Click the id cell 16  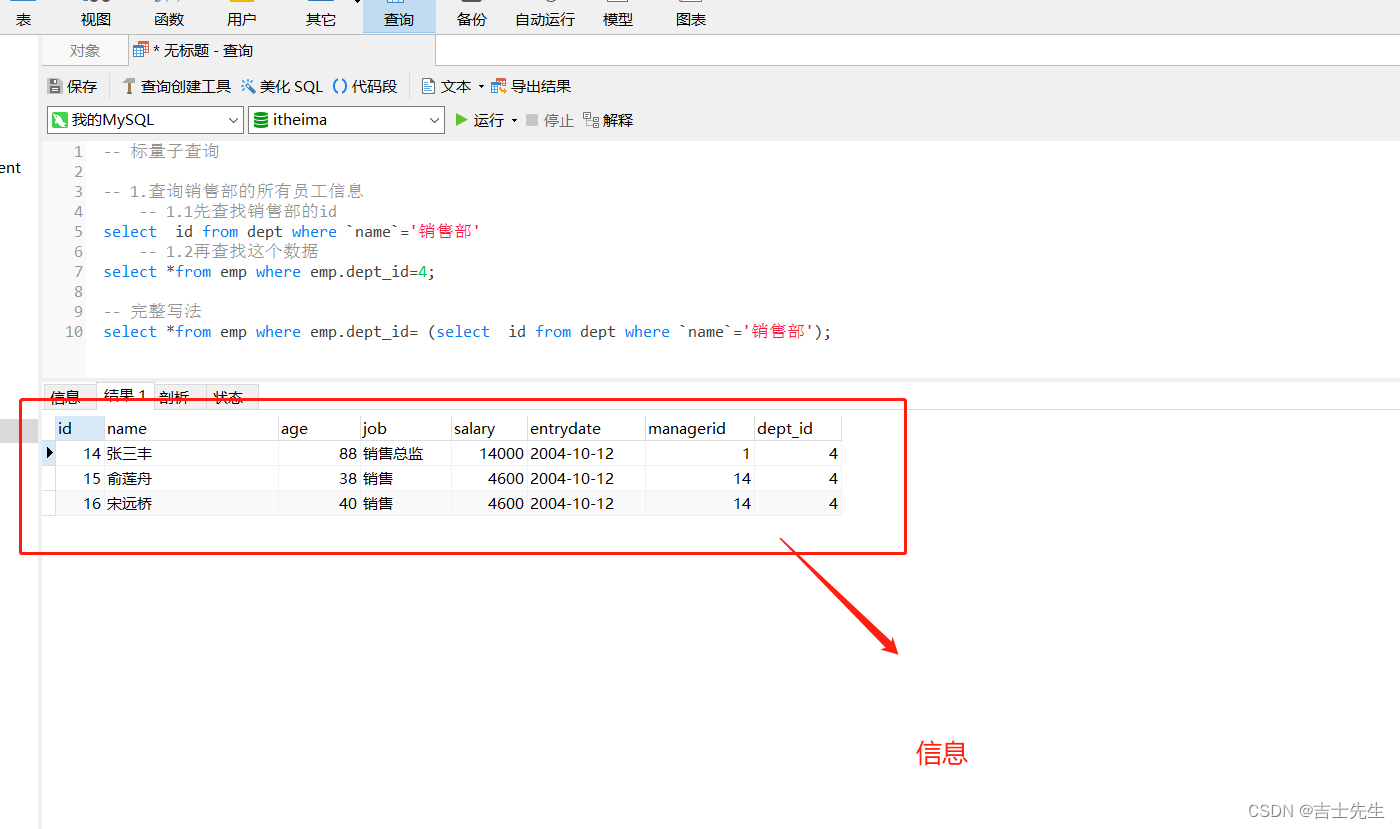[80, 503]
